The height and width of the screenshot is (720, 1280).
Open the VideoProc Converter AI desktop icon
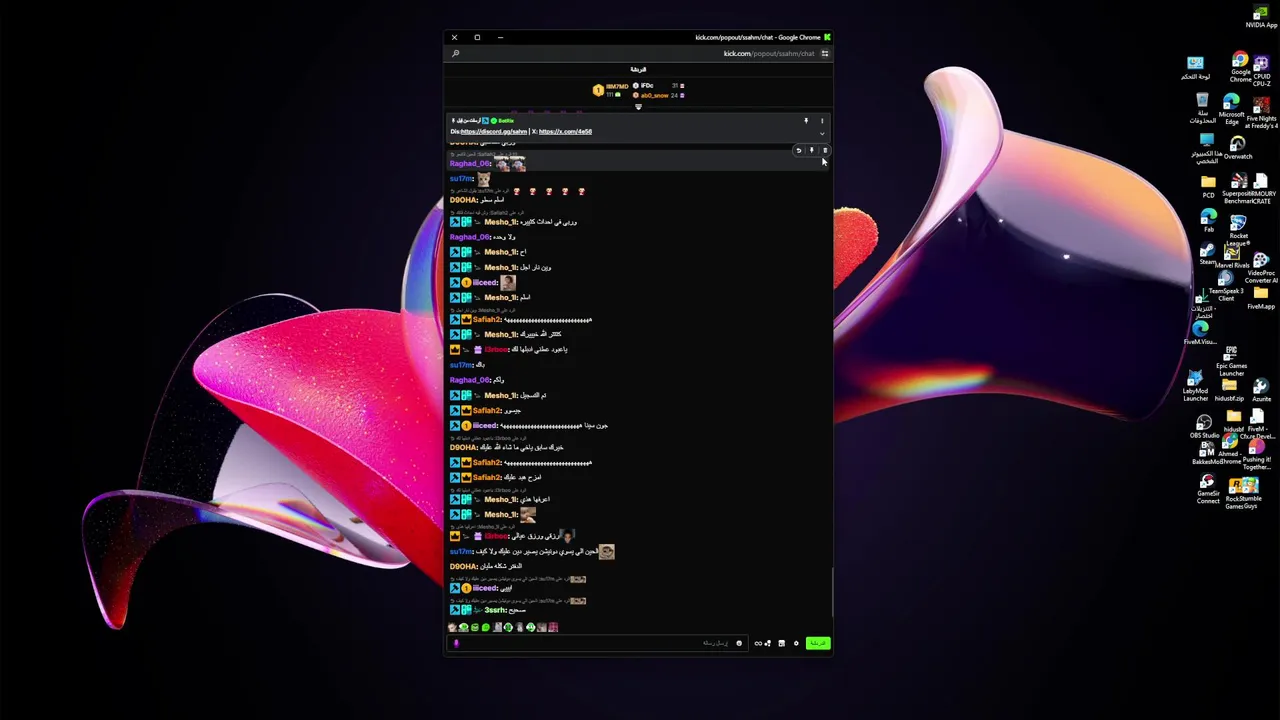click(x=1261, y=267)
